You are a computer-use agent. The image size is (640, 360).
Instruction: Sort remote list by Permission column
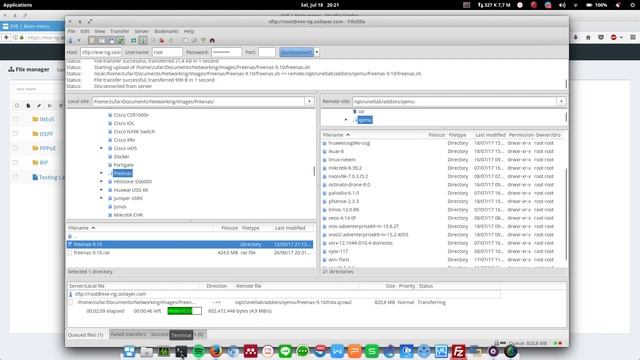pyautogui.click(x=521, y=135)
